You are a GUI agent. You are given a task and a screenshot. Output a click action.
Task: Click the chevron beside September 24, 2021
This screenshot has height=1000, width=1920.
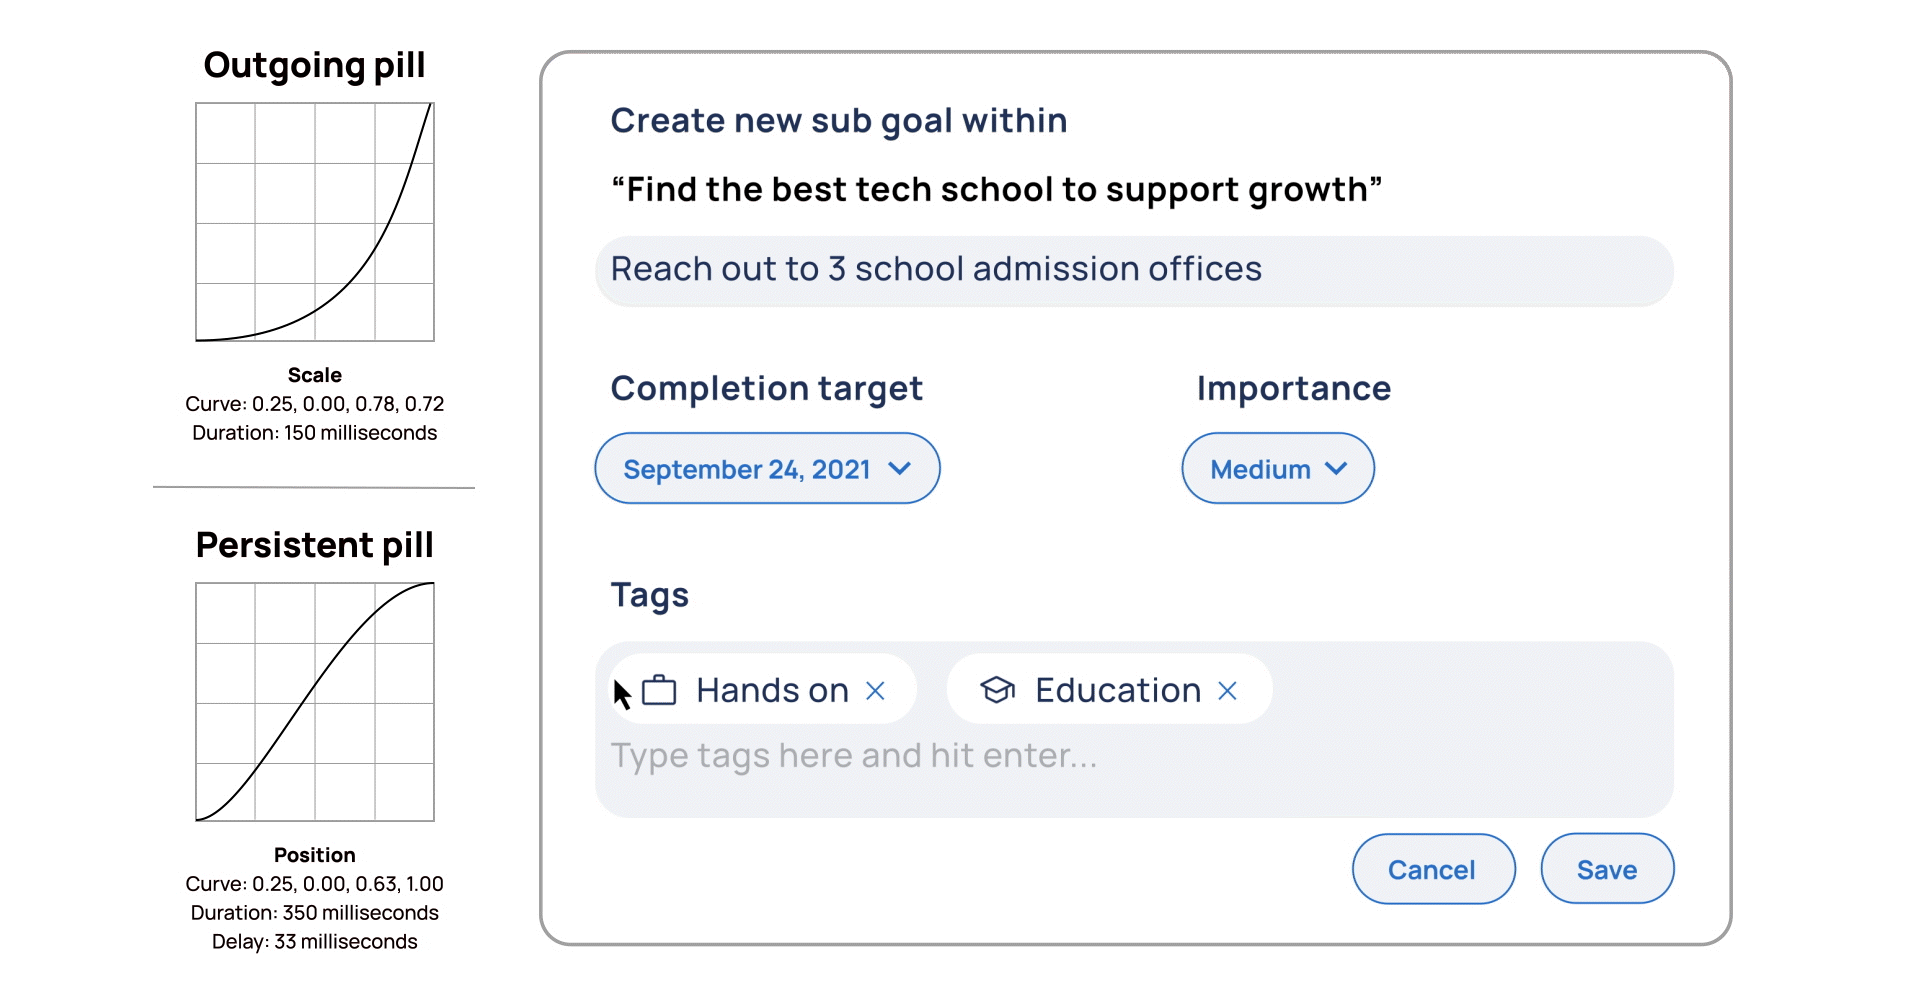coord(899,468)
